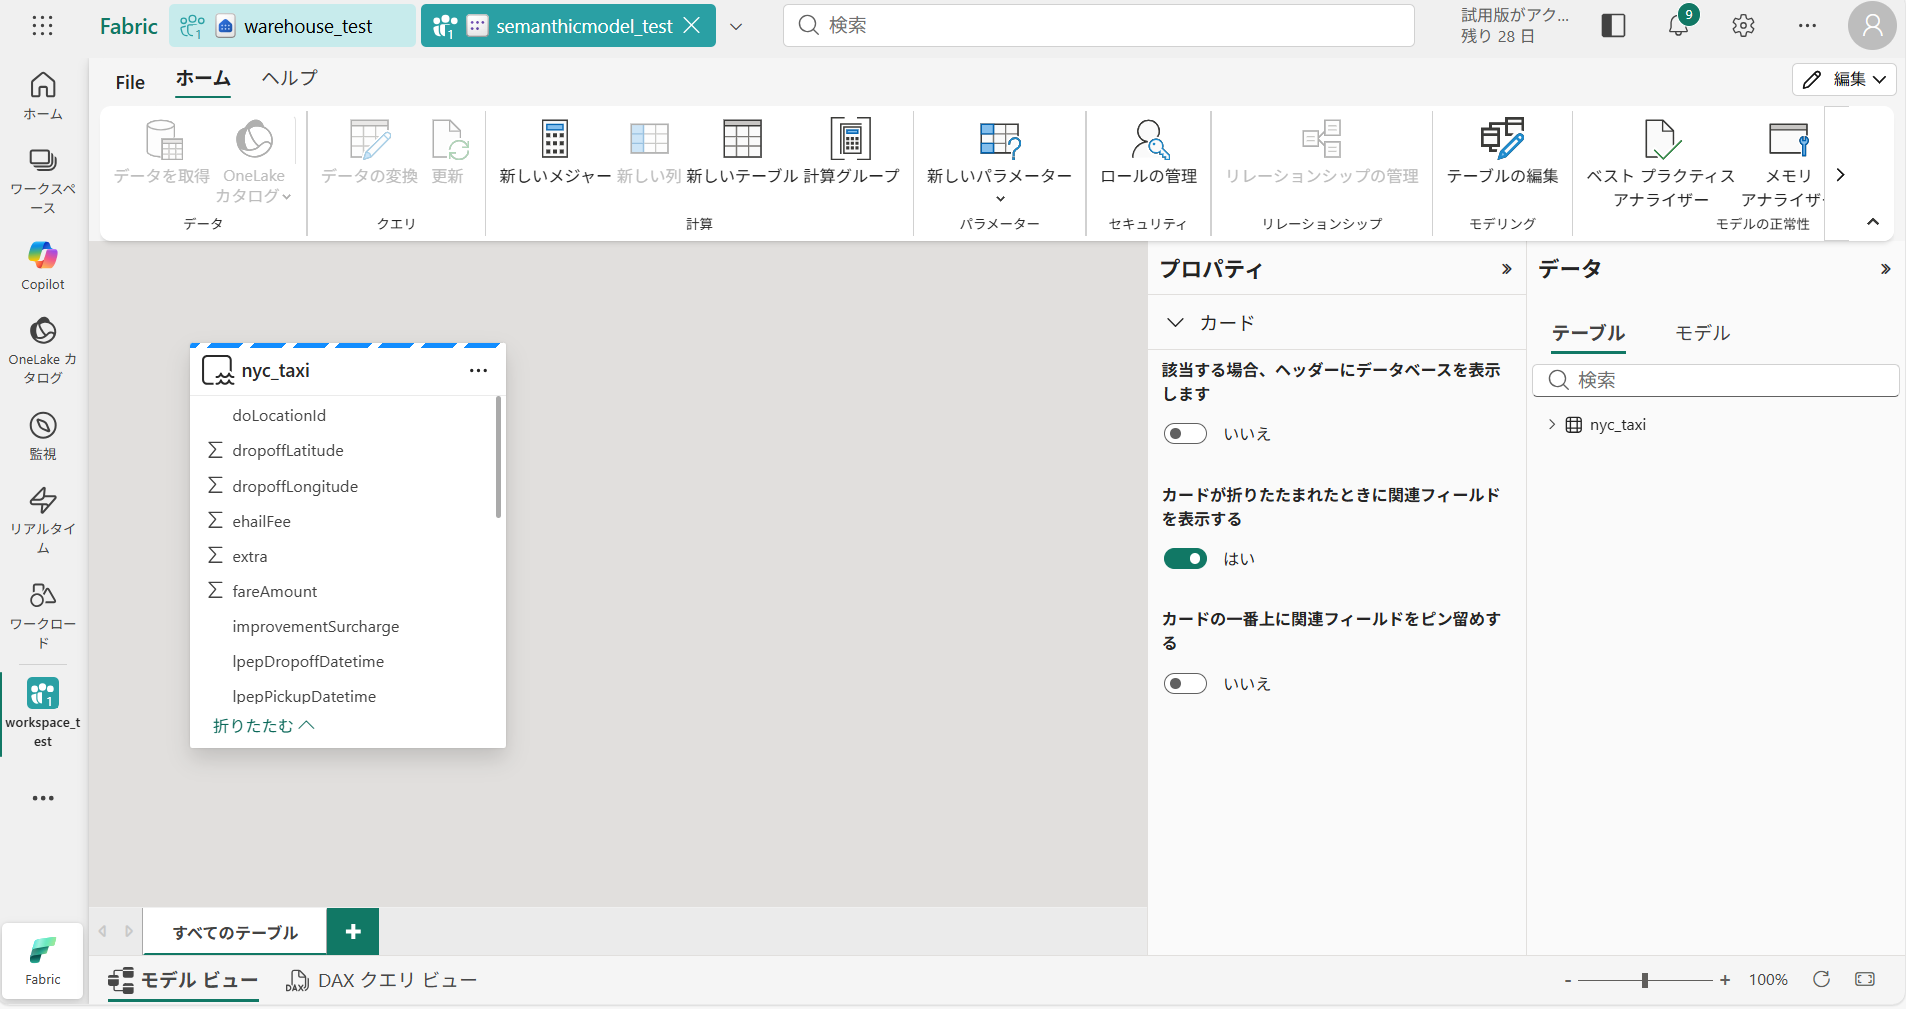The height and width of the screenshot is (1009, 1906).
Task: Switch to the ヘルプ ribbon tab
Action: coord(289,79)
